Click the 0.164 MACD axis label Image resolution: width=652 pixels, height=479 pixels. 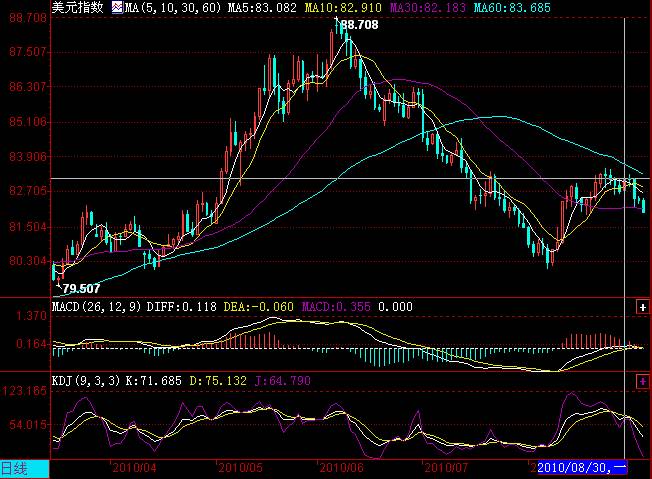point(32,344)
